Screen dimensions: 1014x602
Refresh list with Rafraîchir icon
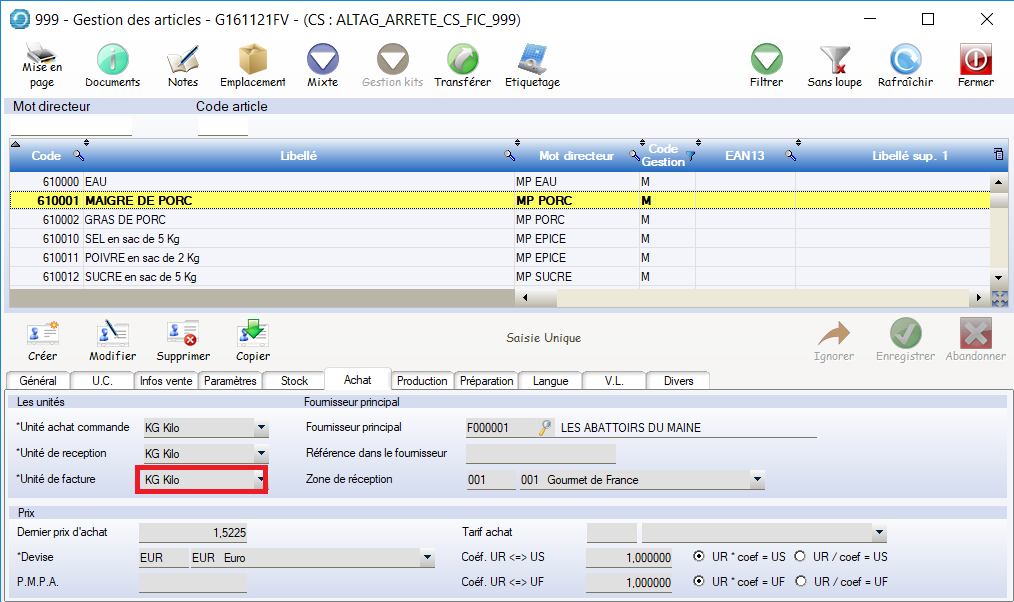pyautogui.click(x=905, y=60)
